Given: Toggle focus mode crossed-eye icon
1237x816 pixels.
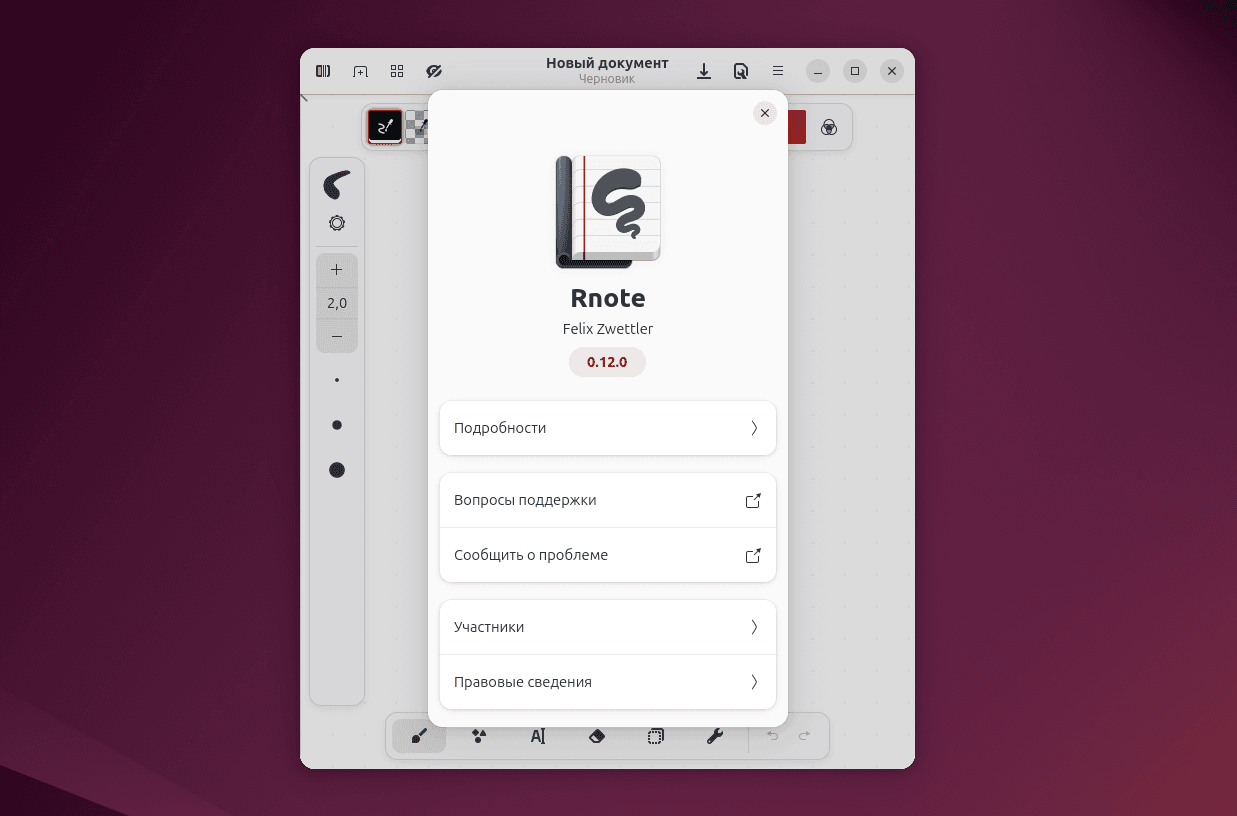Looking at the screenshot, I should 434,71.
